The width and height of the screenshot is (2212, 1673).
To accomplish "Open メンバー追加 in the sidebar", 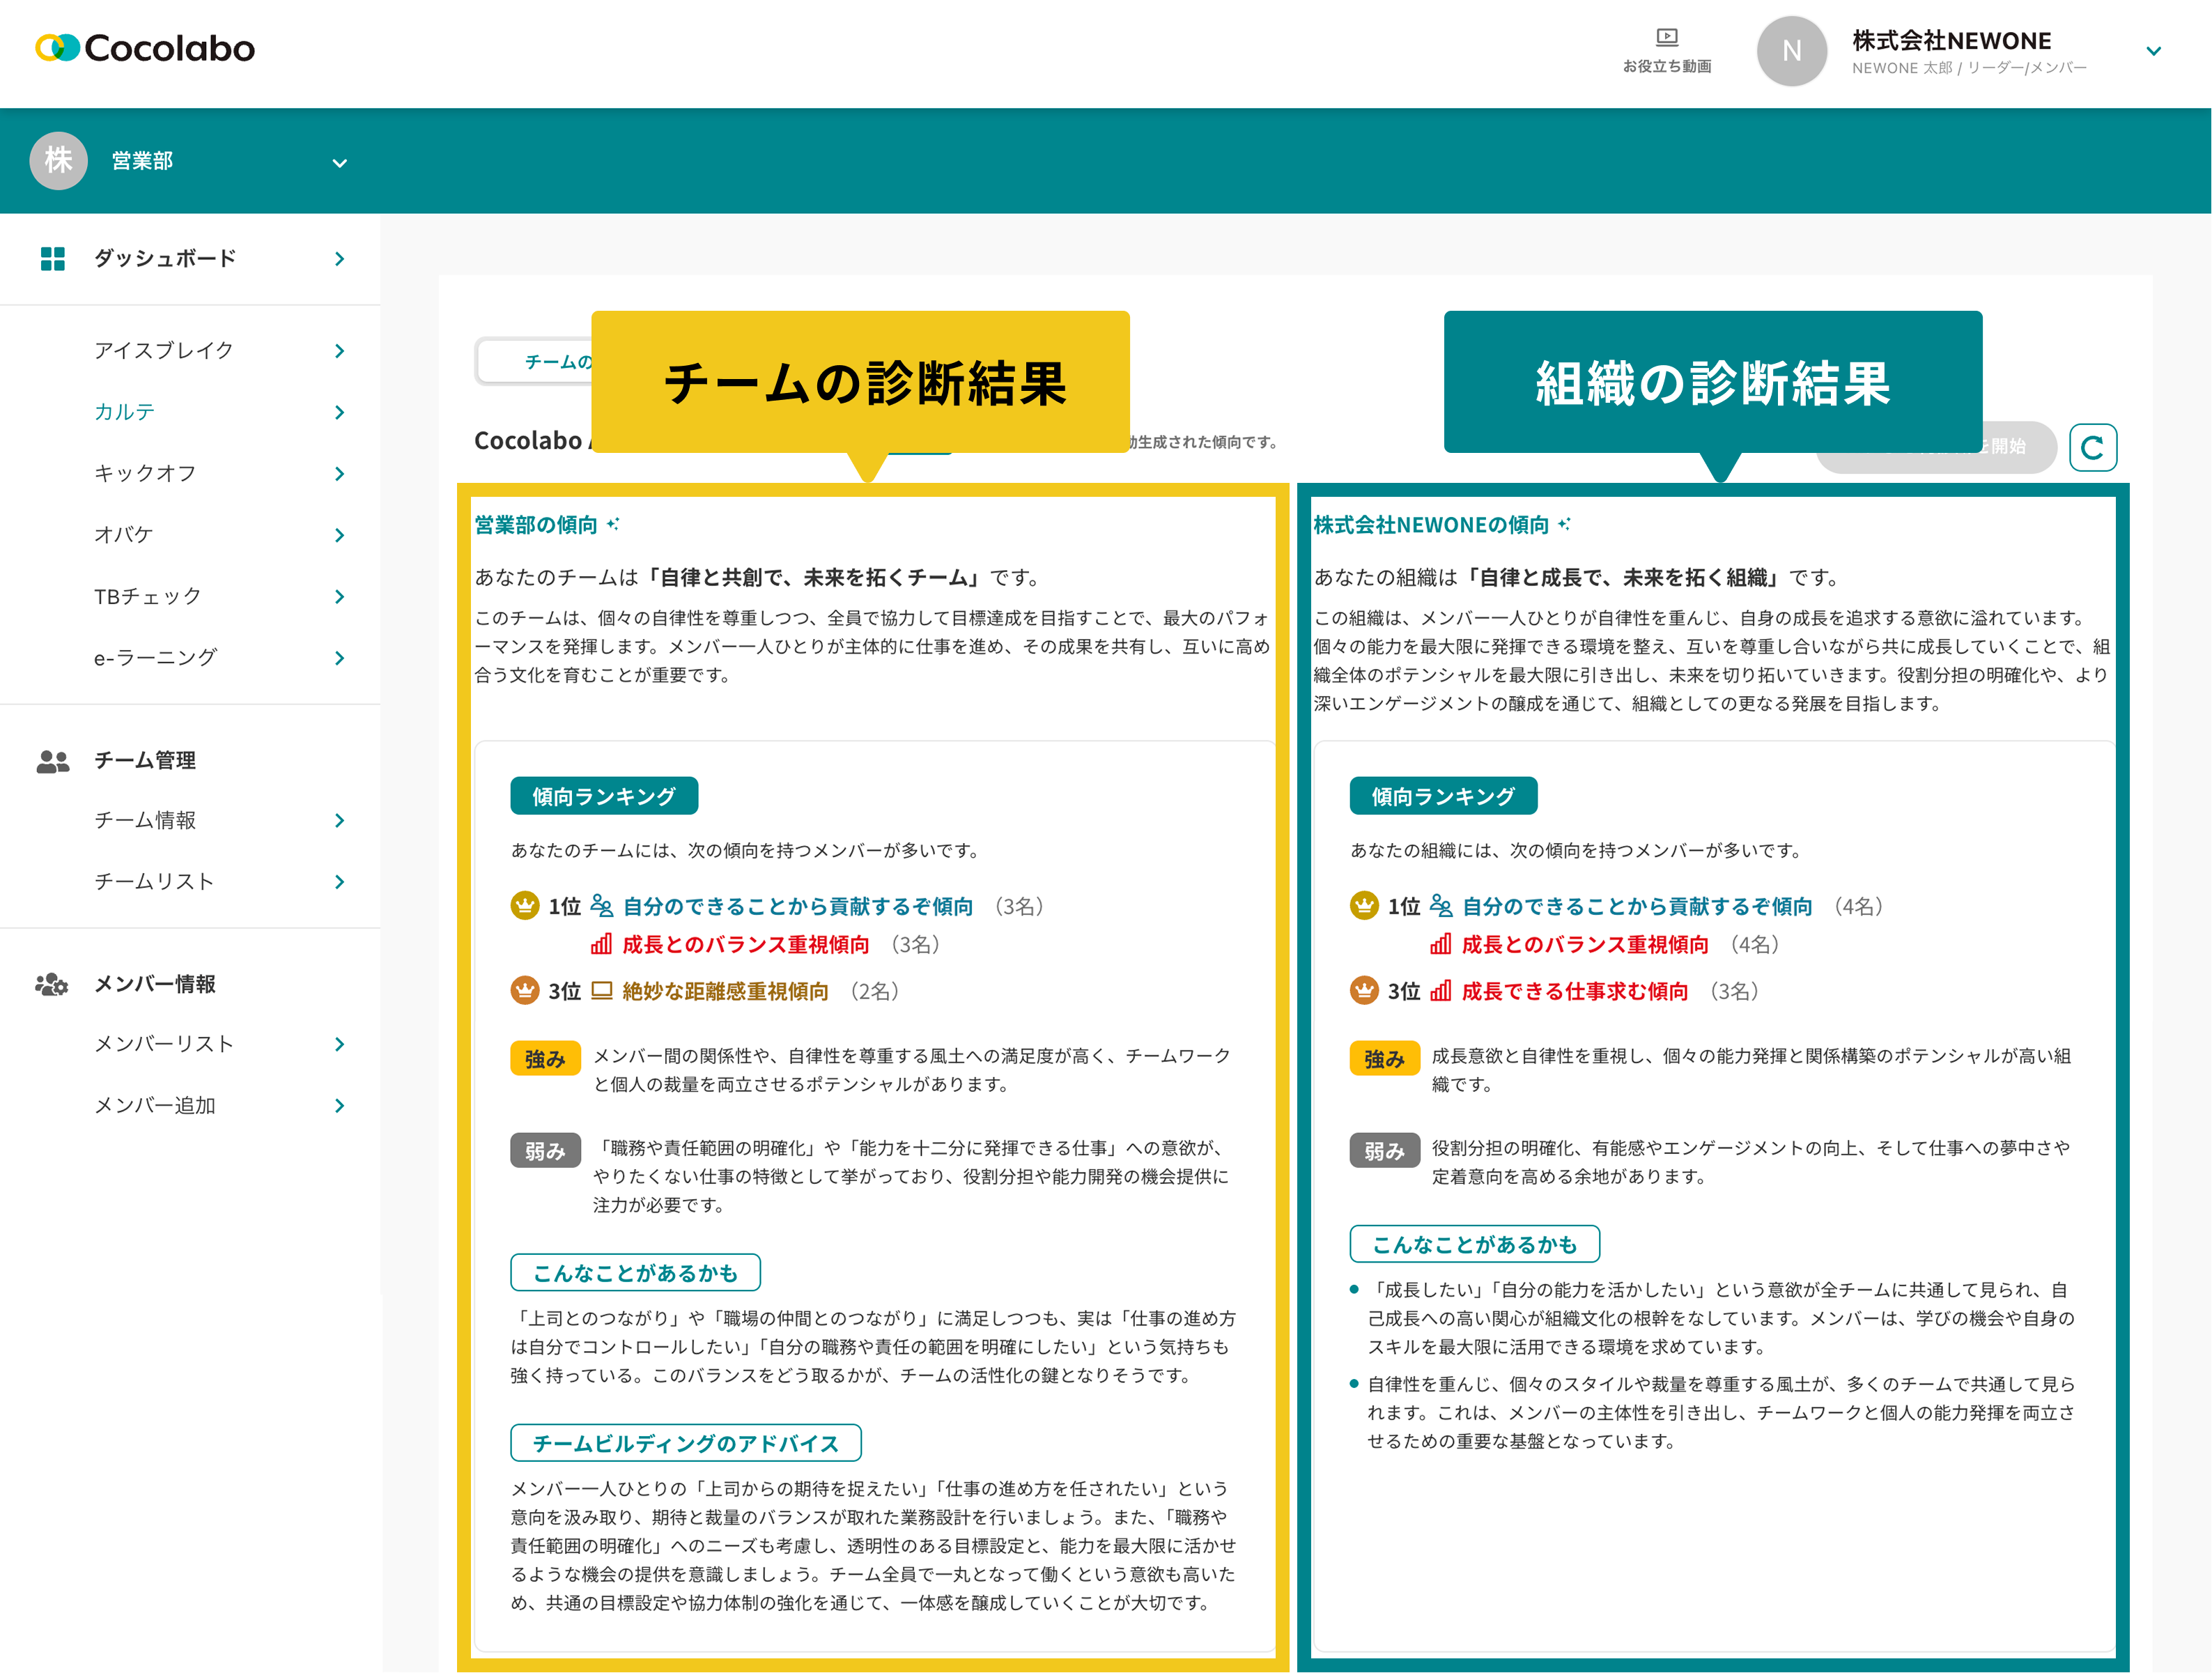I will click(x=155, y=1105).
